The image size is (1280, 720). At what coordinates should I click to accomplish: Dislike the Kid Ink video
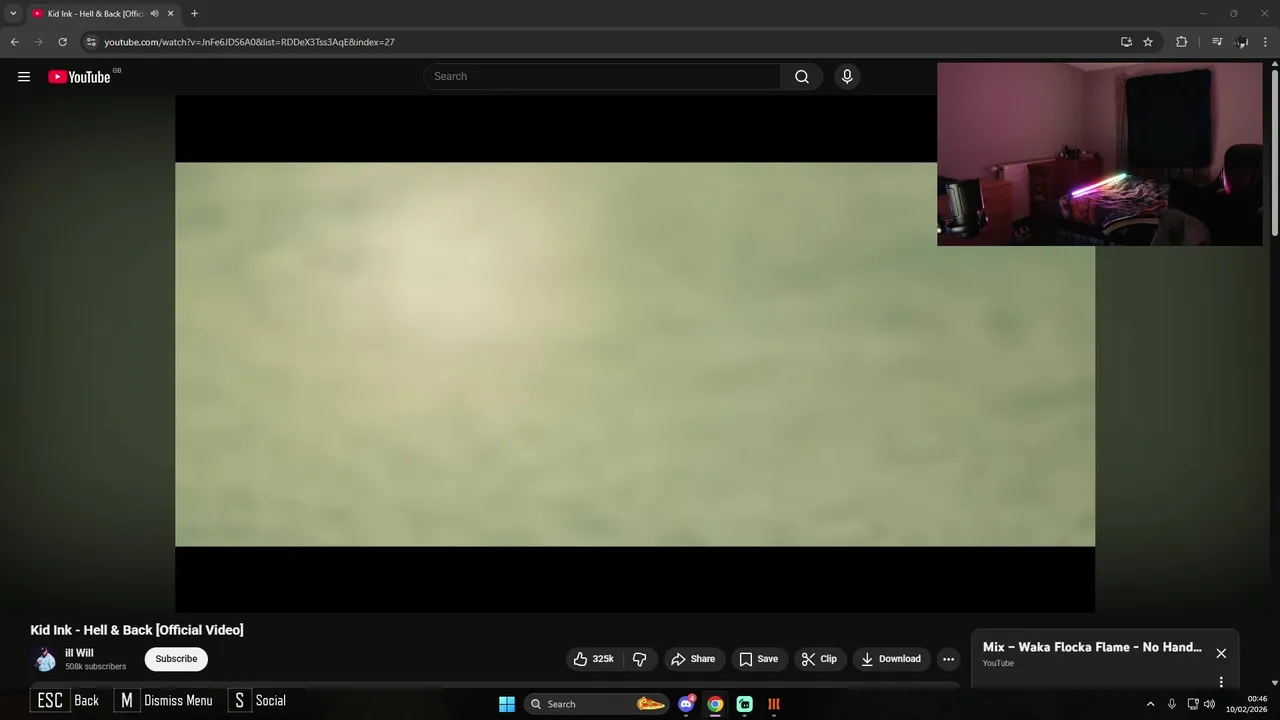click(640, 659)
